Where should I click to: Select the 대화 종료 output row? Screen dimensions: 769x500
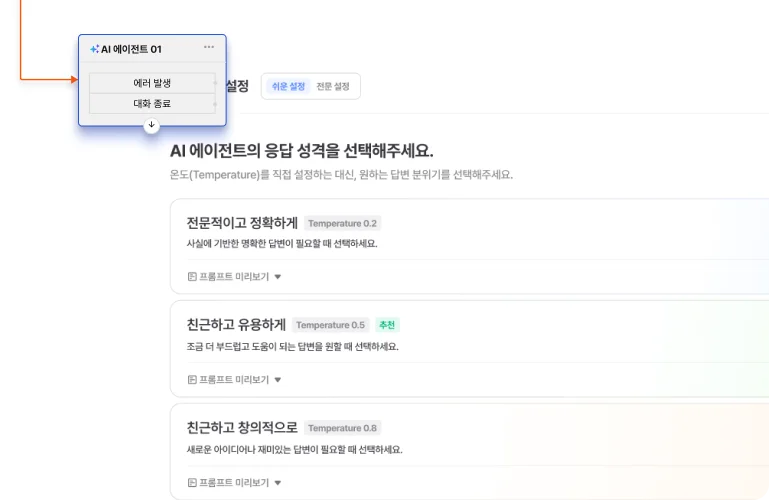pyautogui.click(x=152, y=103)
